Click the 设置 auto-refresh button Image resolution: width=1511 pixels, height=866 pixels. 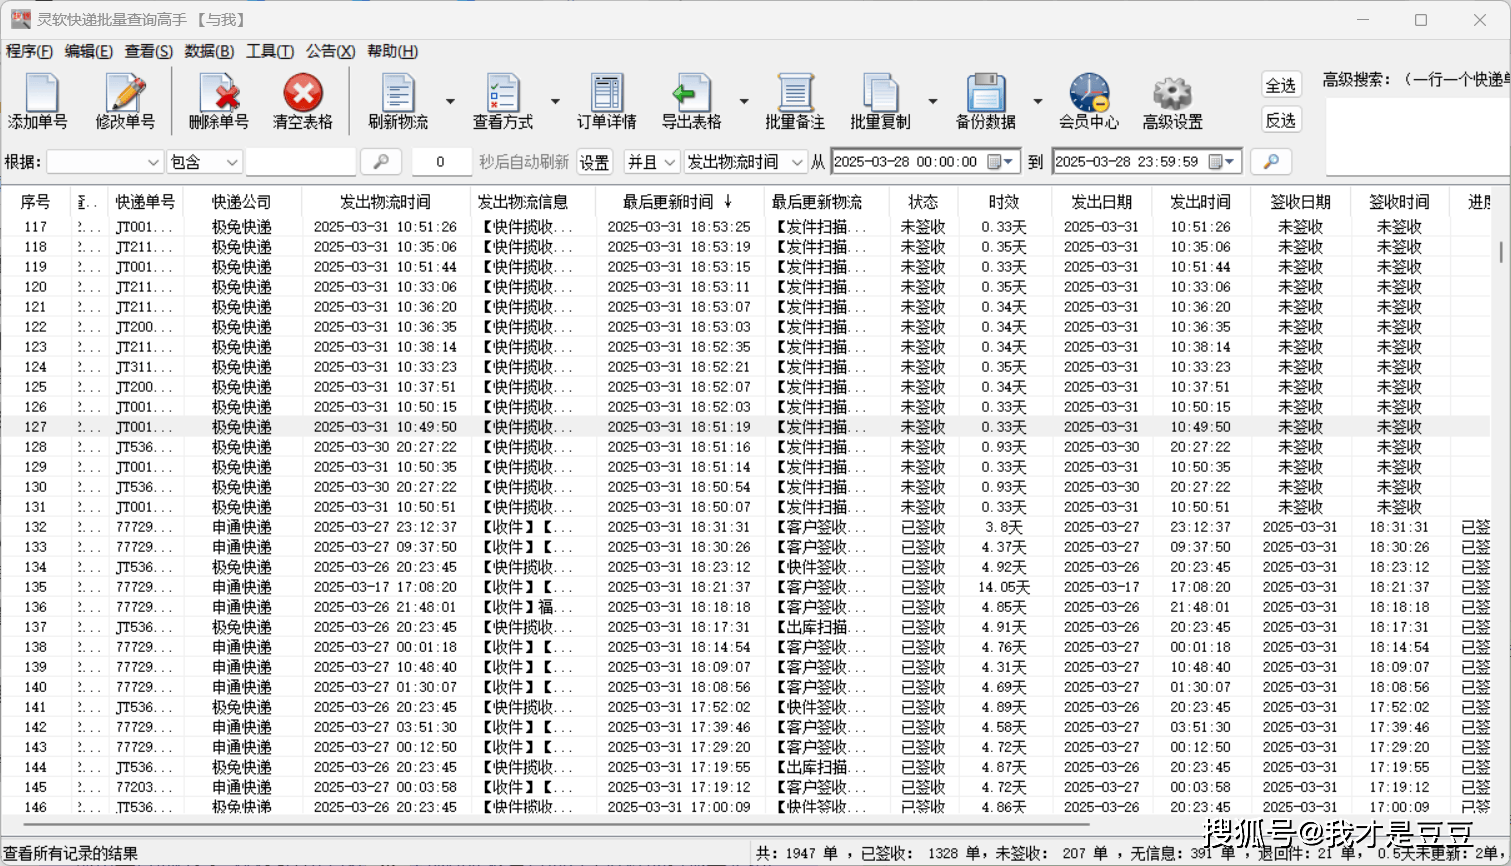coord(594,162)
